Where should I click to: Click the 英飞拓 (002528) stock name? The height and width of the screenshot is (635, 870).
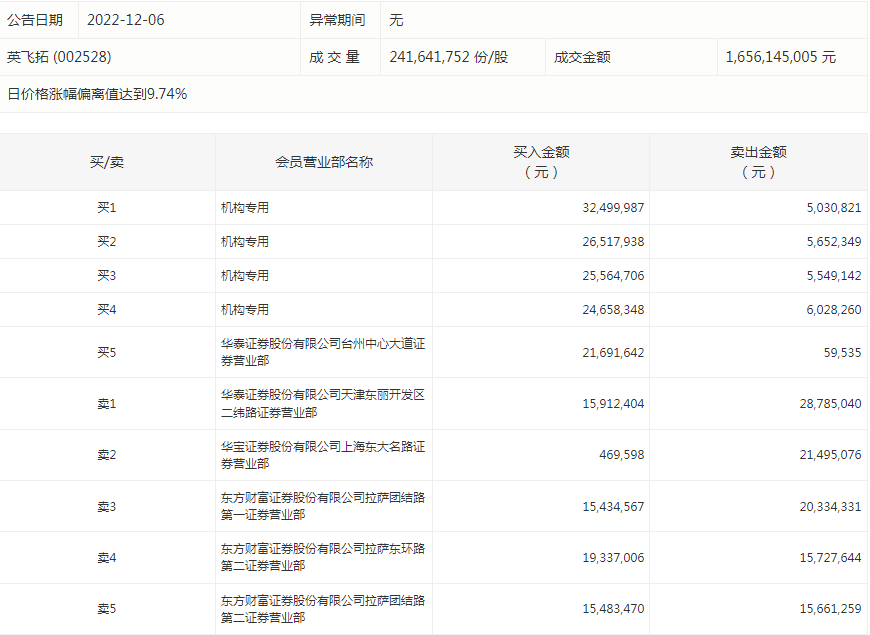[x=59, y=58]
